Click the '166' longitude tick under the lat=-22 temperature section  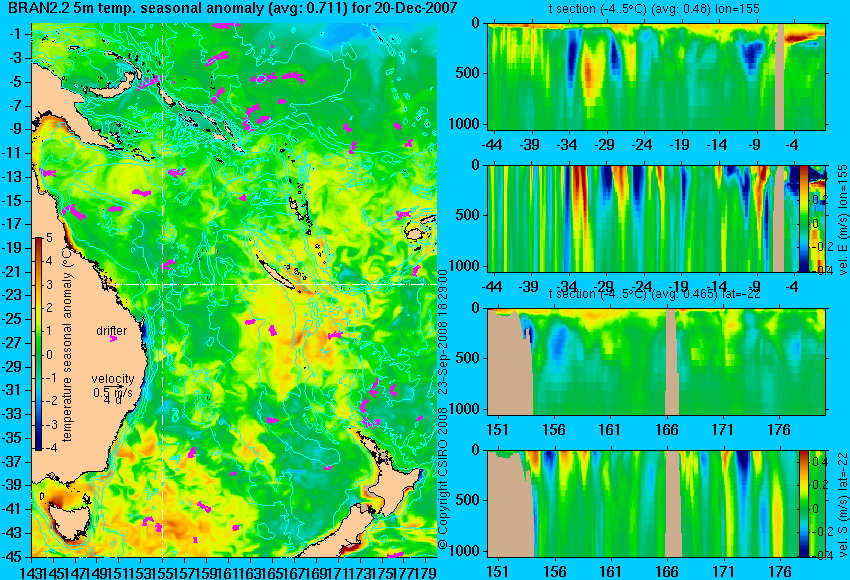[x=666, y=430]
